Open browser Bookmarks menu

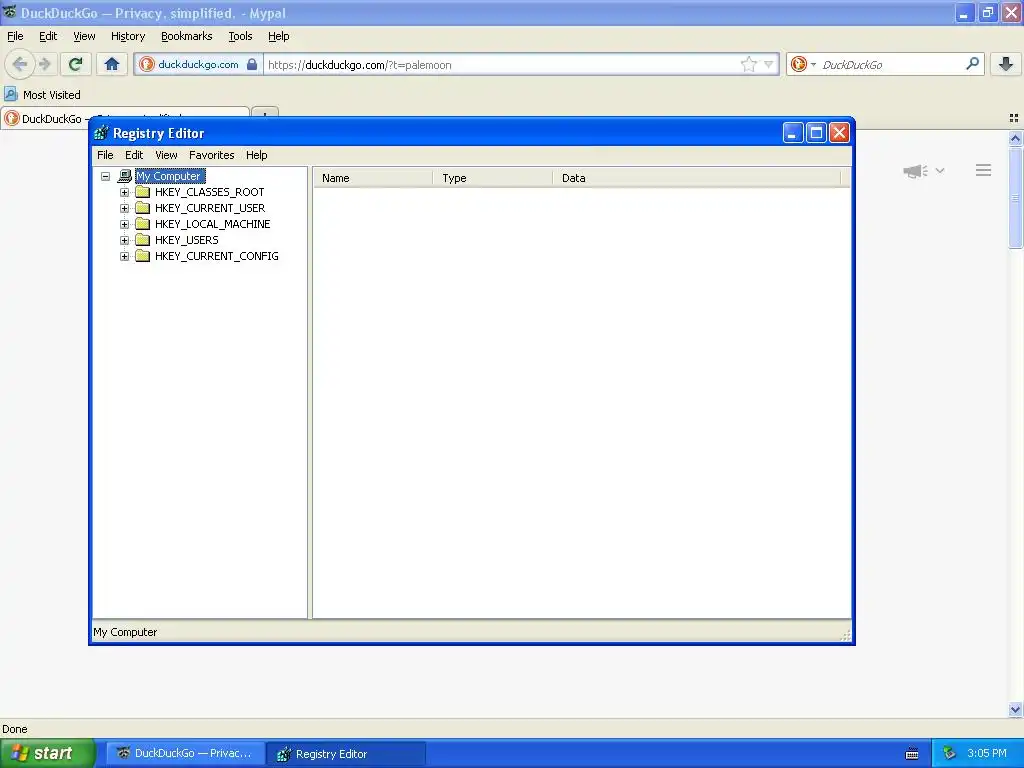point(187,36)
